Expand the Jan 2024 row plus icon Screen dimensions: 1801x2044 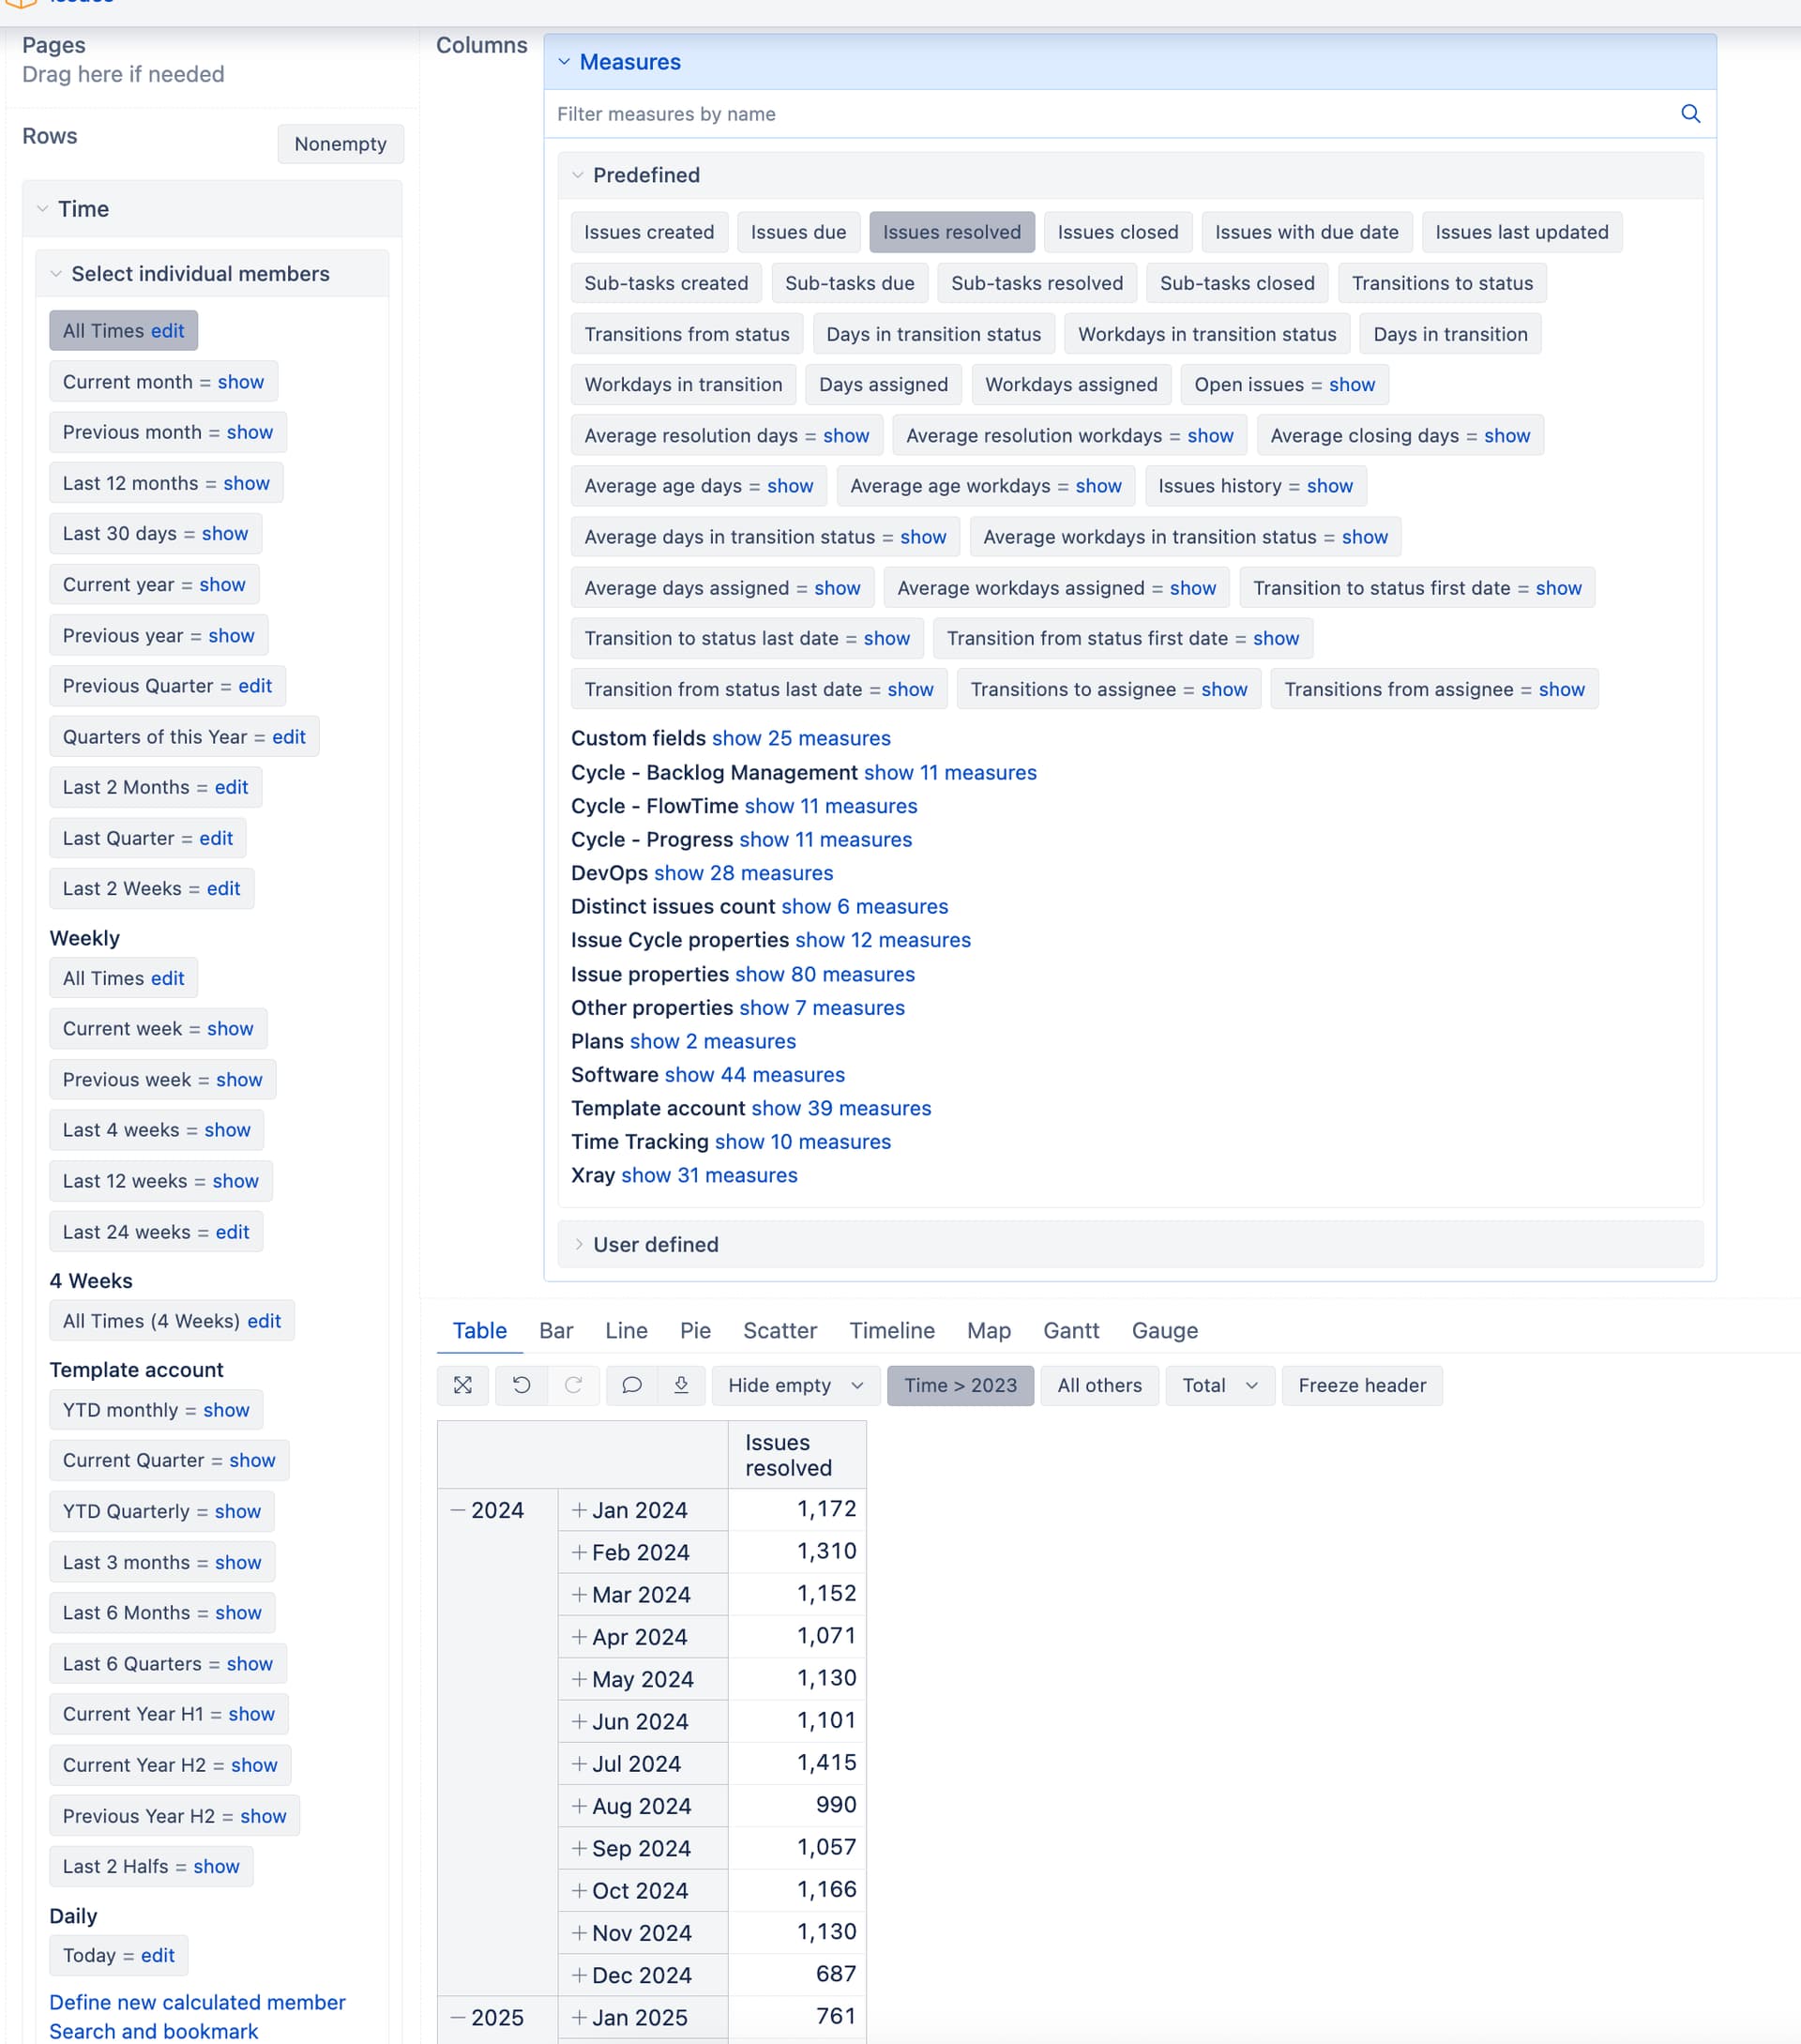coord(579,1510)
